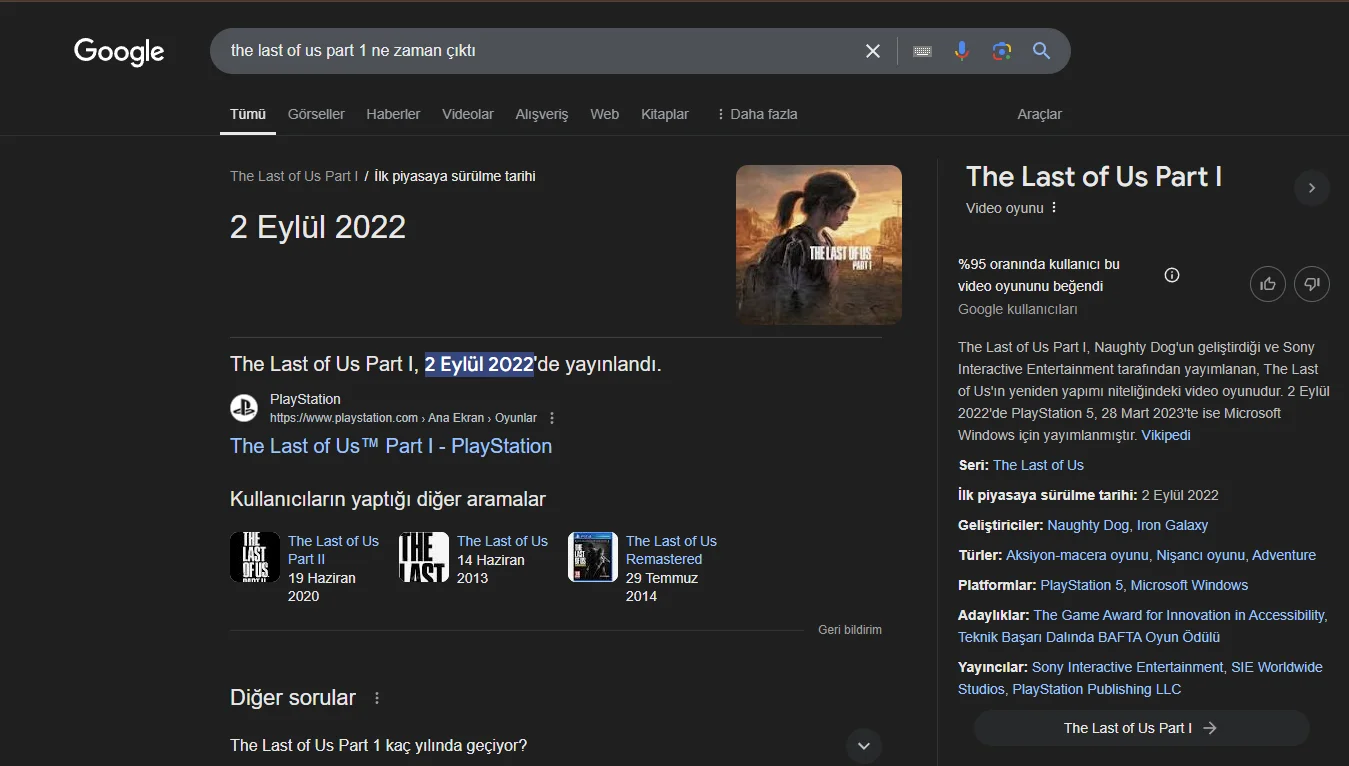Click The Last of Us Remastered box thumbnail
This screenshot has height=766, width=1349.
click(593, 557)
